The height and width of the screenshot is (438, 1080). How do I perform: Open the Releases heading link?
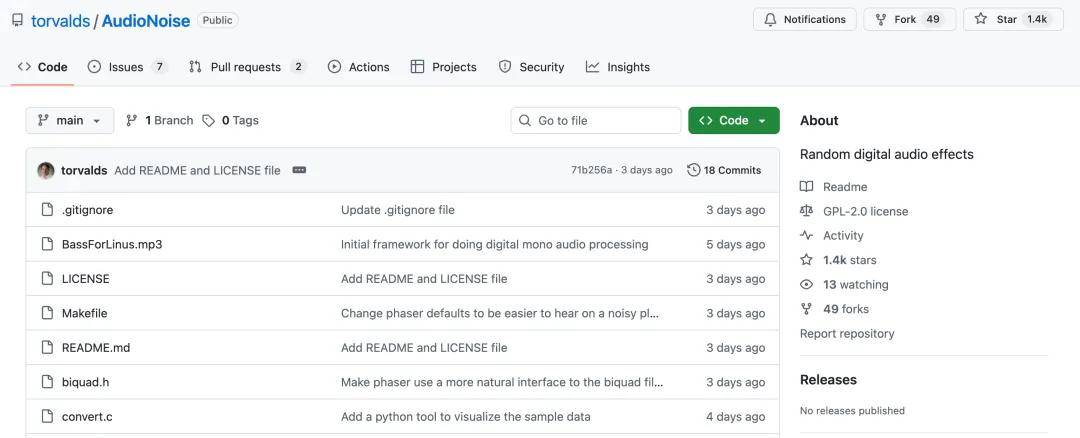[x=828, y=379]
